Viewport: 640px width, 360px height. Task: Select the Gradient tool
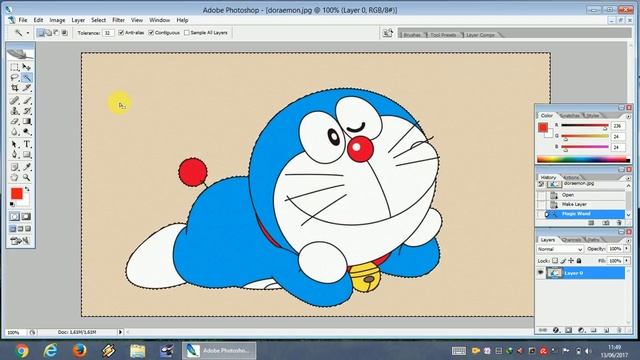[27, 121]
